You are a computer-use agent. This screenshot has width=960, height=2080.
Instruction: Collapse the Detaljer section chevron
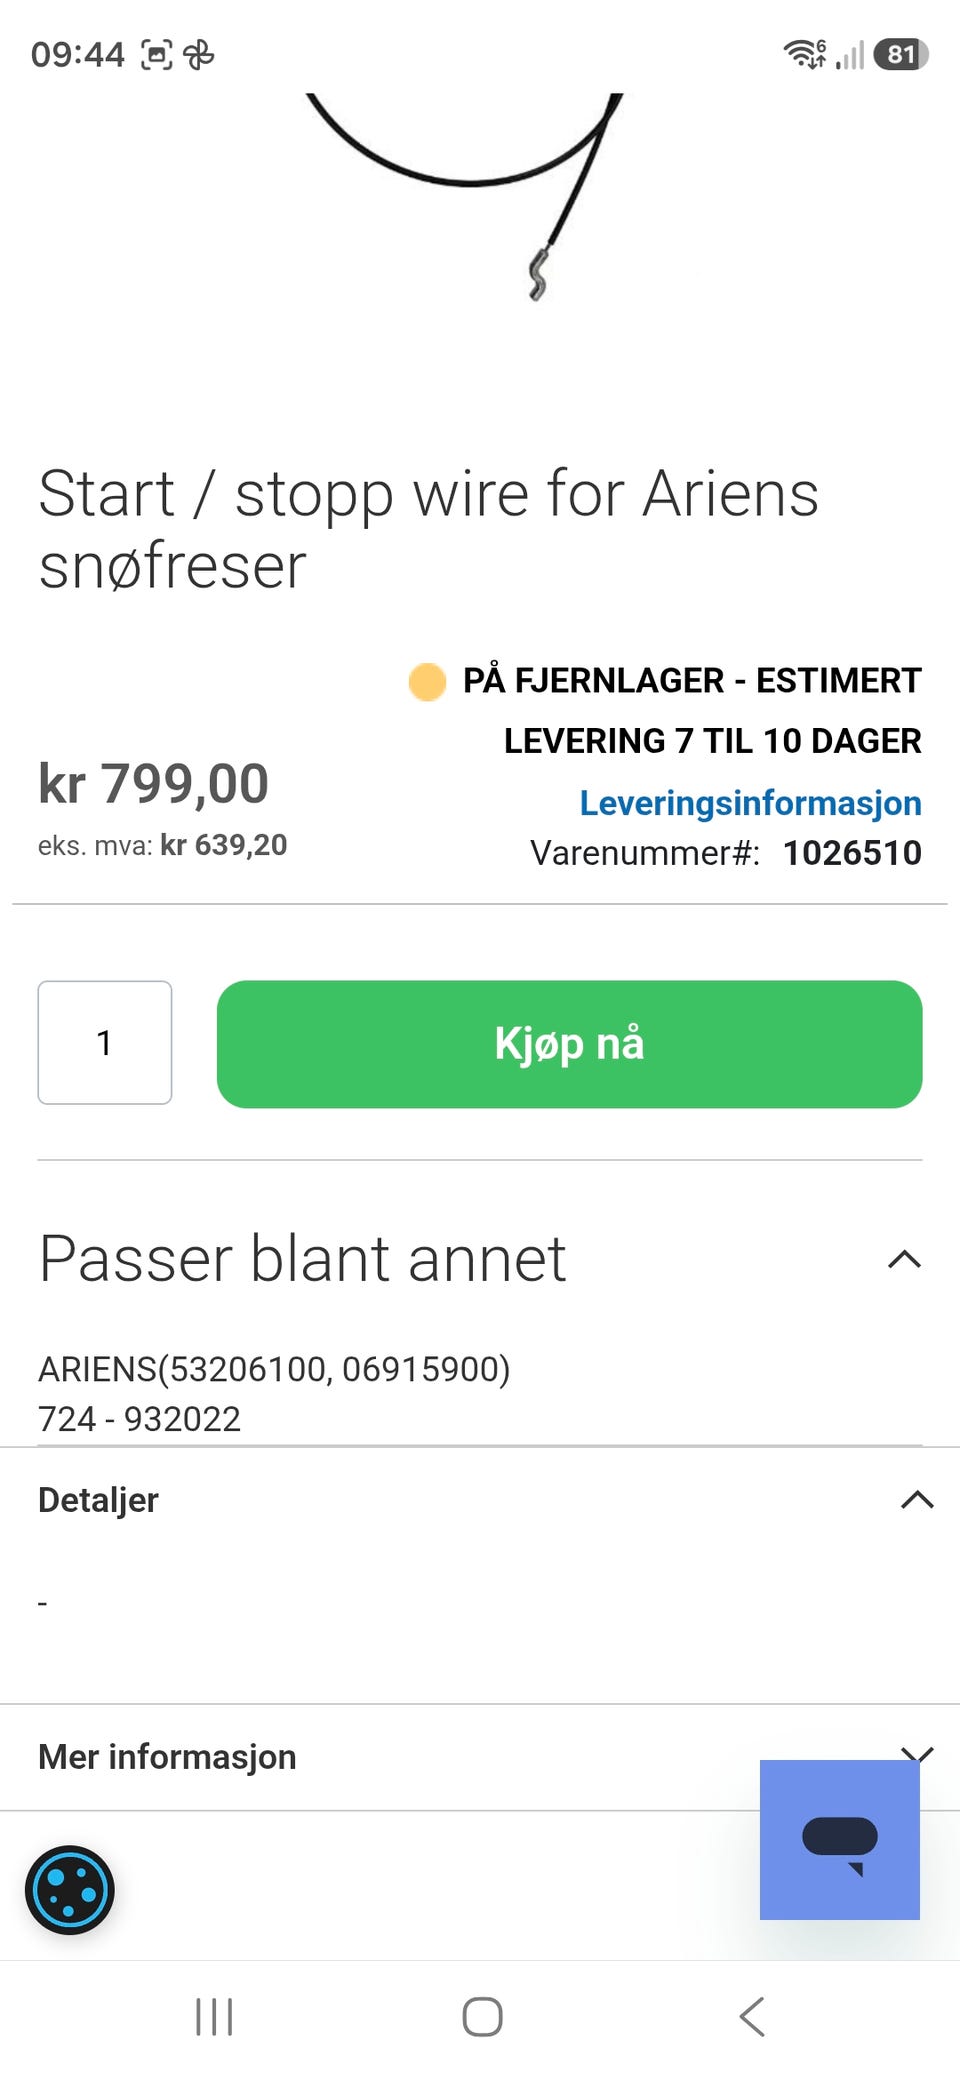(917, 1500)
